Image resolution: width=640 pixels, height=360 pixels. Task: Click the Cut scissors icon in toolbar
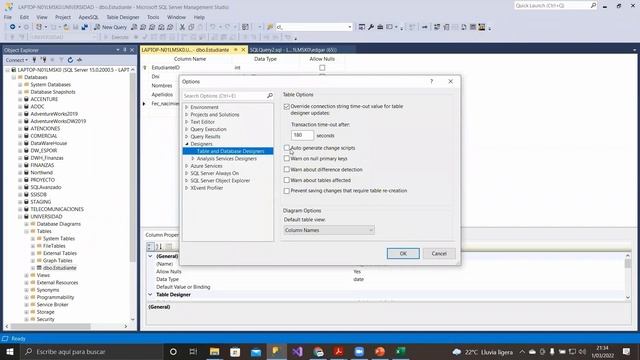tap(182, 27)
